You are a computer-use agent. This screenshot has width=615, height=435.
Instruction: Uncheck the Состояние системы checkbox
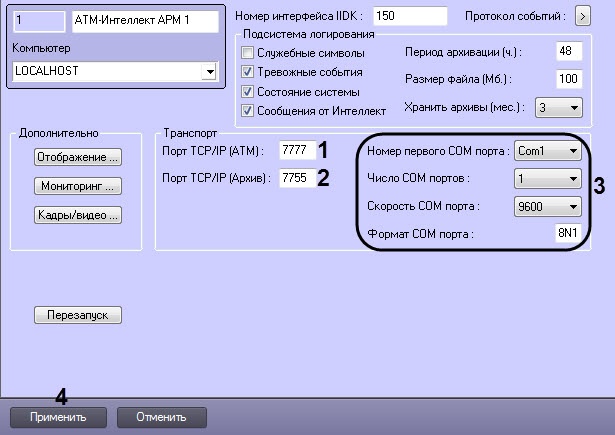point(247,91)
